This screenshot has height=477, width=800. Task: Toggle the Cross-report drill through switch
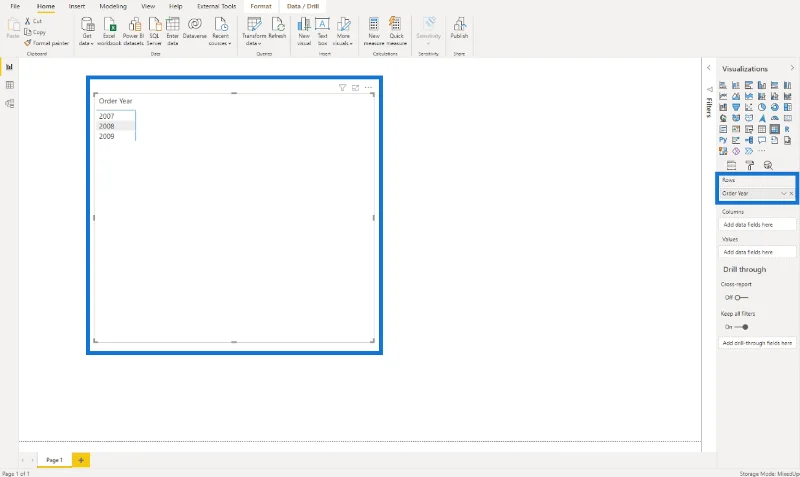pos(741,297)
